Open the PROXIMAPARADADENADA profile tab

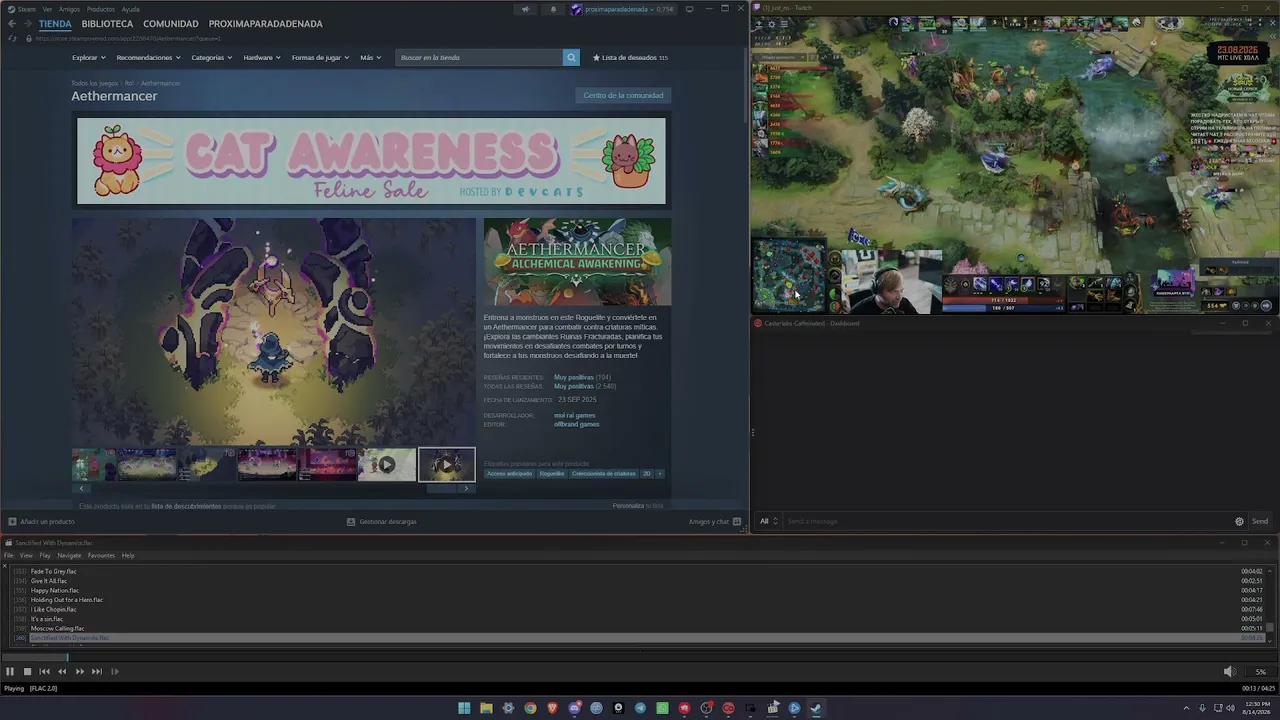(x=266, y=24)
